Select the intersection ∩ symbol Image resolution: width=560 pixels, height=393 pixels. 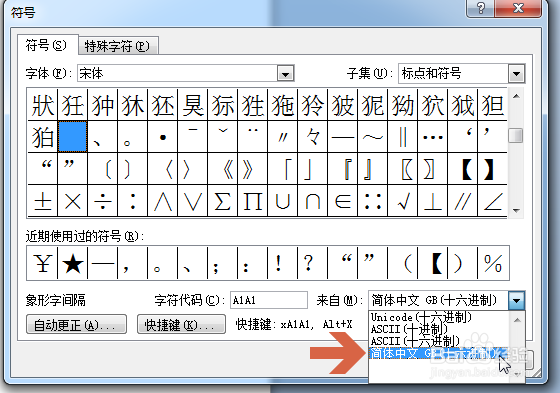pyautogui.click(x=312, y=201)
